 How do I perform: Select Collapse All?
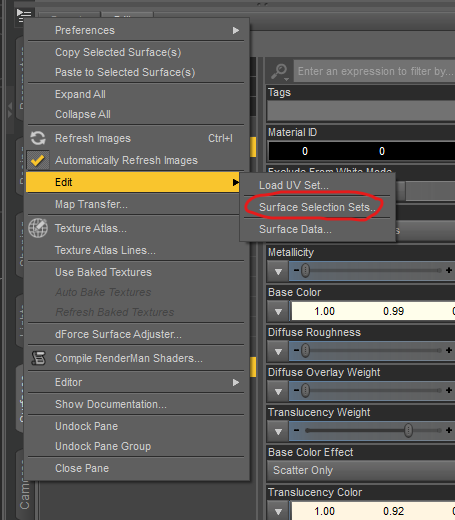point(136,114)
